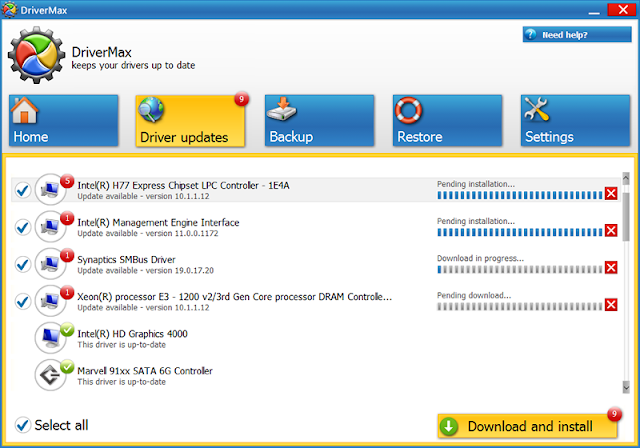
Task: Cancel the Xeon processor DRAM Controller pending download
Action: tap(611, 305)
